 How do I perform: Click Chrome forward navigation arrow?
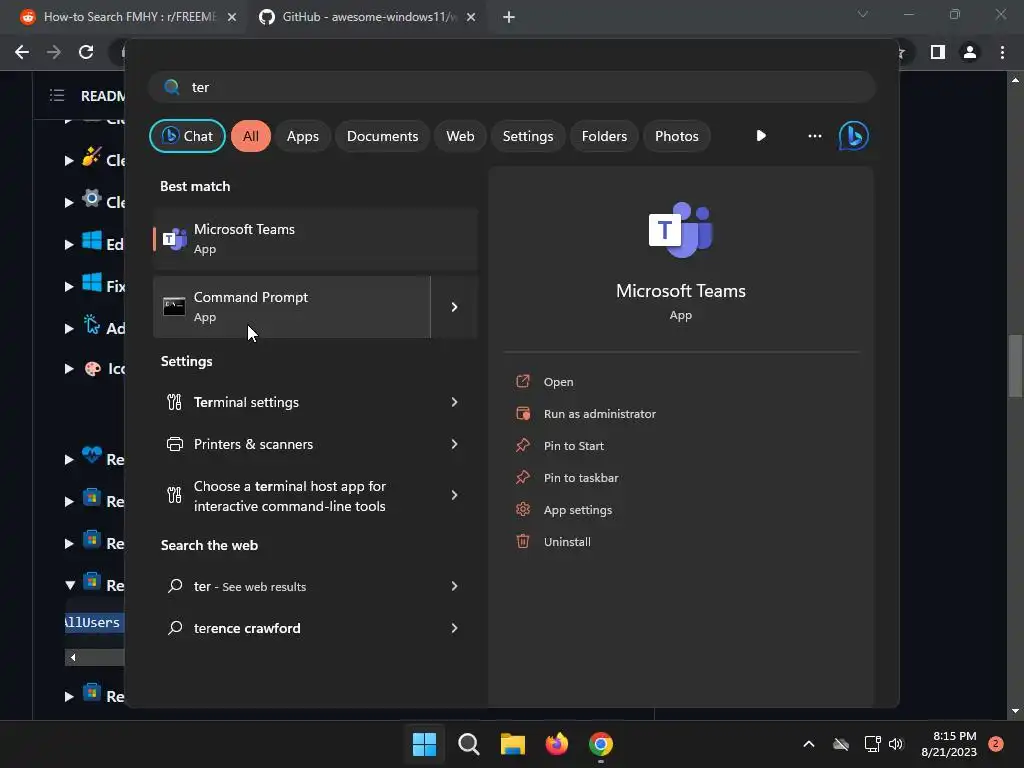tap(54, 52)
